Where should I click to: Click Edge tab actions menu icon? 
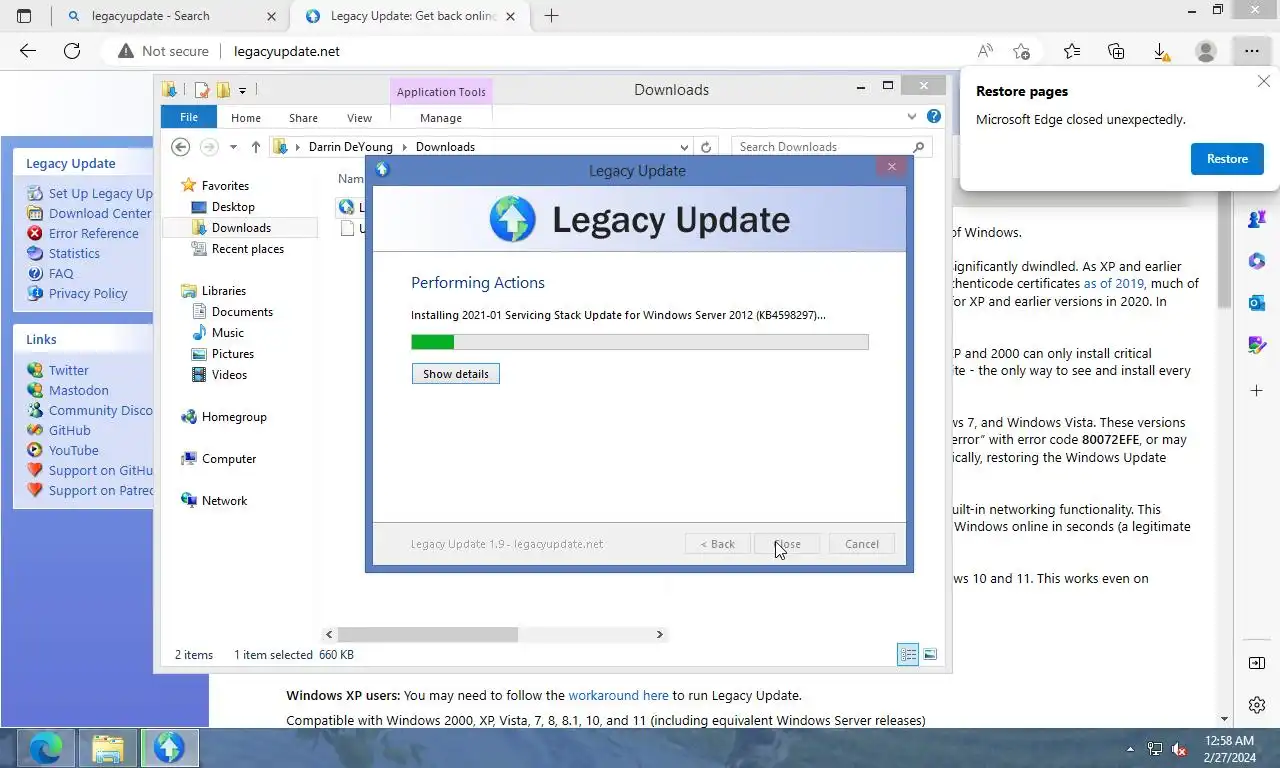click(x=24, y=16)
